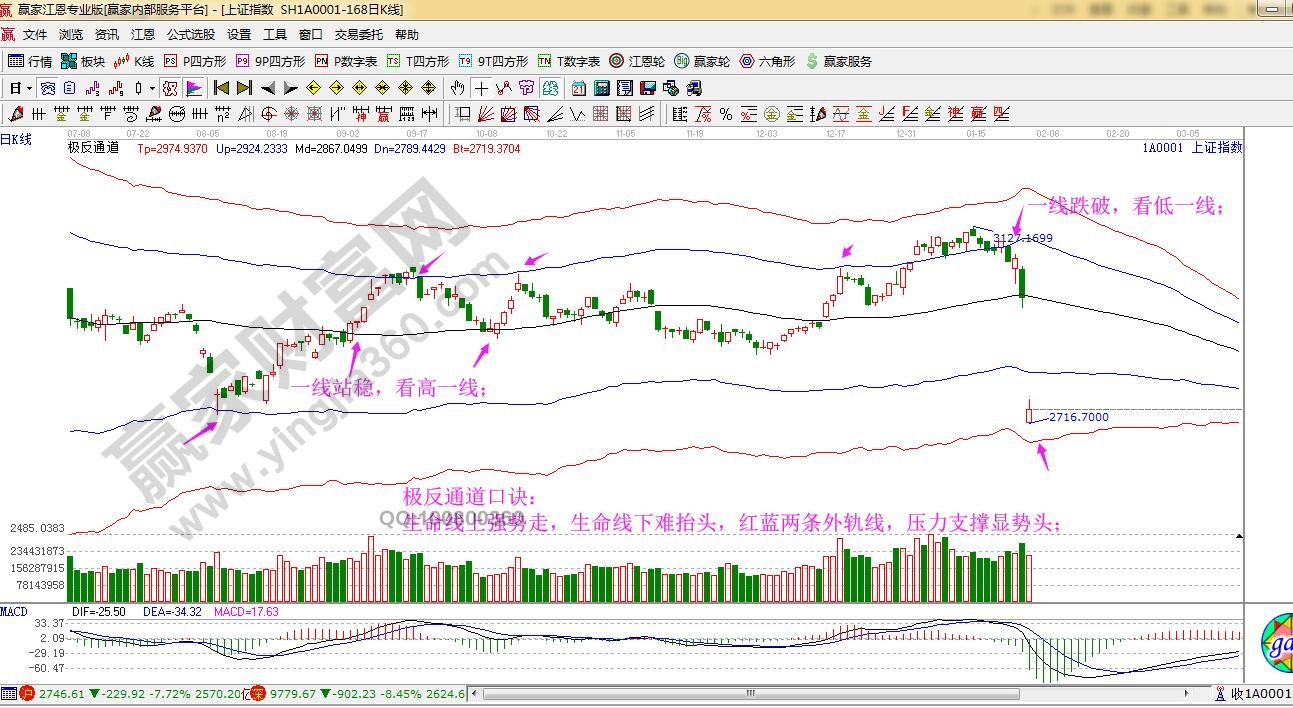Click the 赢家服务 dollar sign icon
1293x708 pixels.
click(812, 61)
